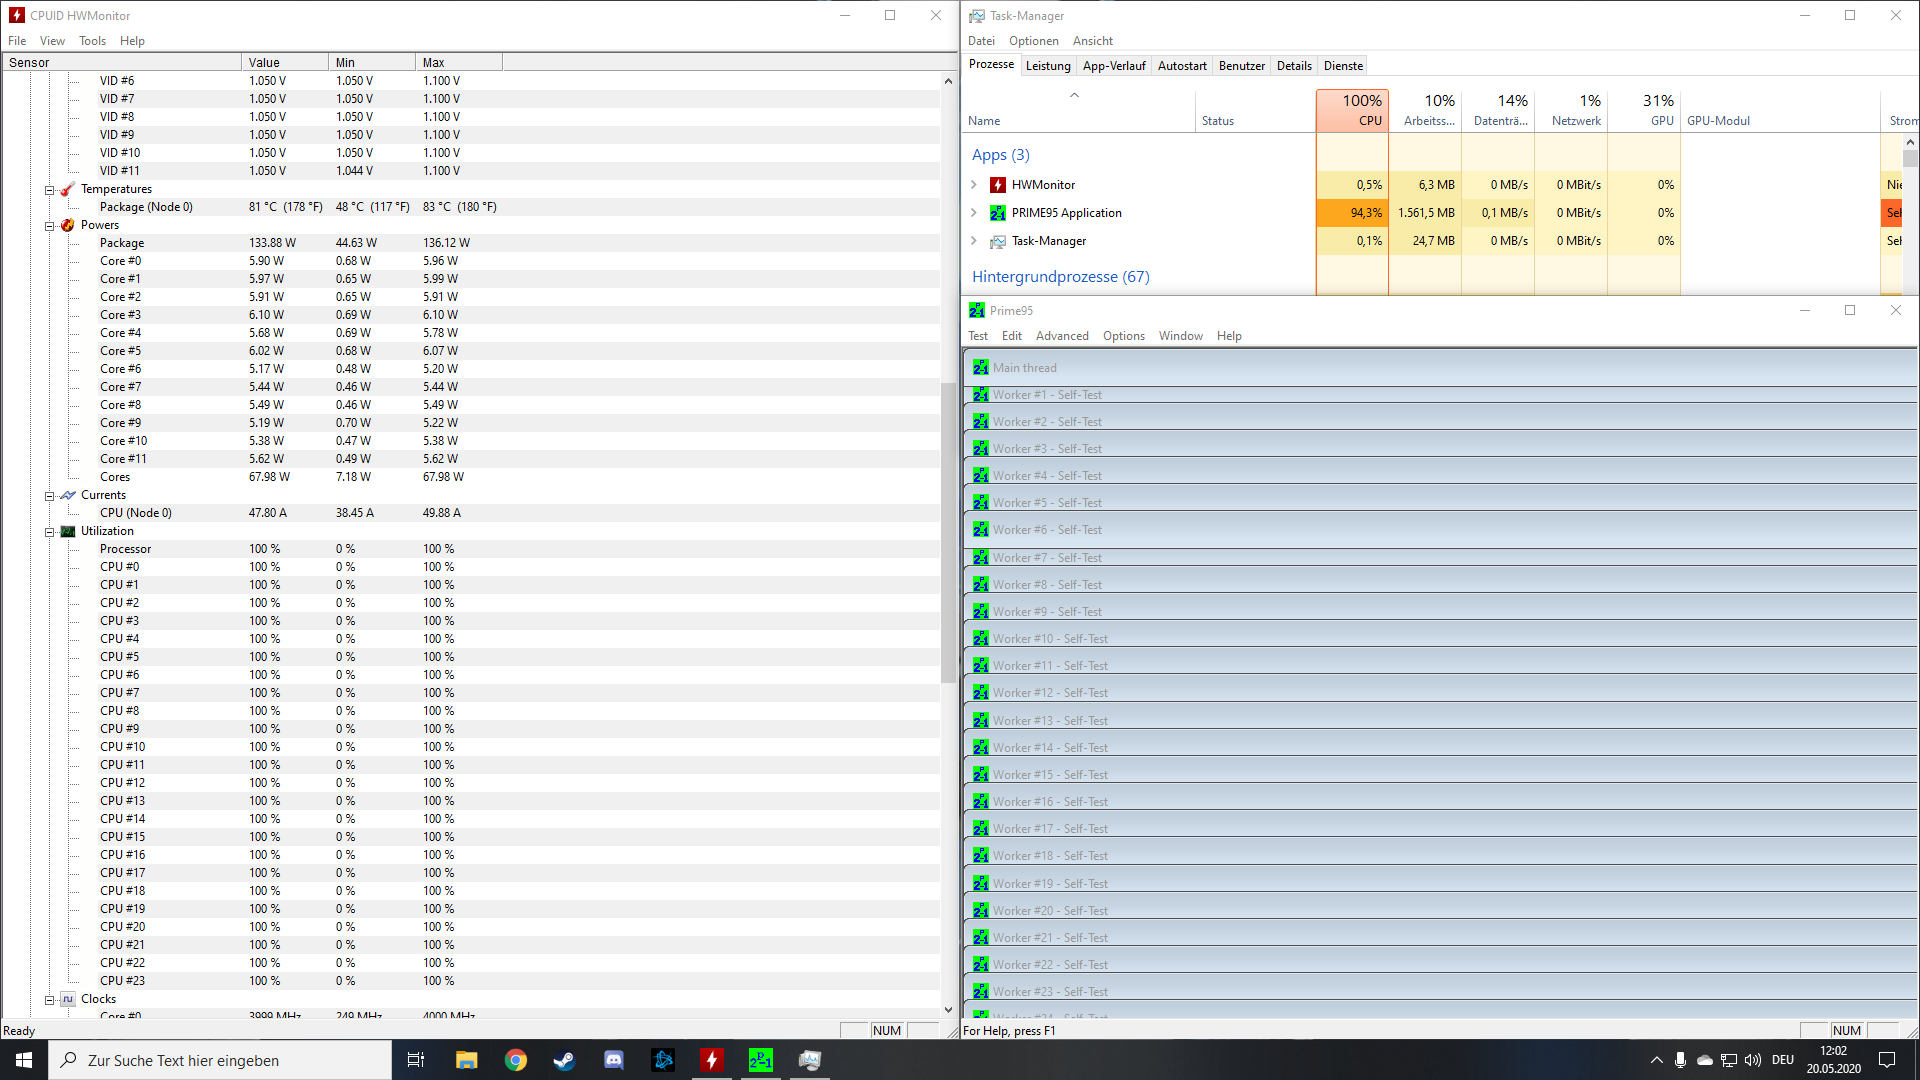Switch to the Leistung tab
This screenshot has width=1920, height=1080.
pyautogui.click(x=1048, y=66)
